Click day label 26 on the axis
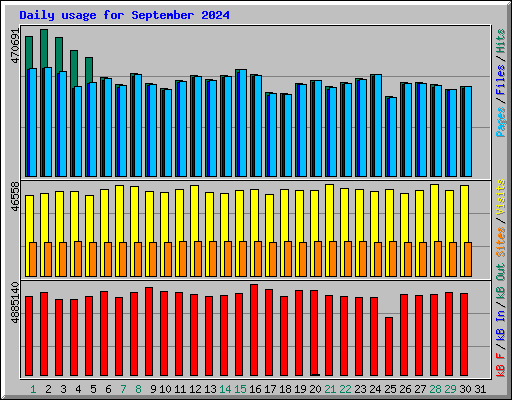The image size is (512, 400). 405,389
